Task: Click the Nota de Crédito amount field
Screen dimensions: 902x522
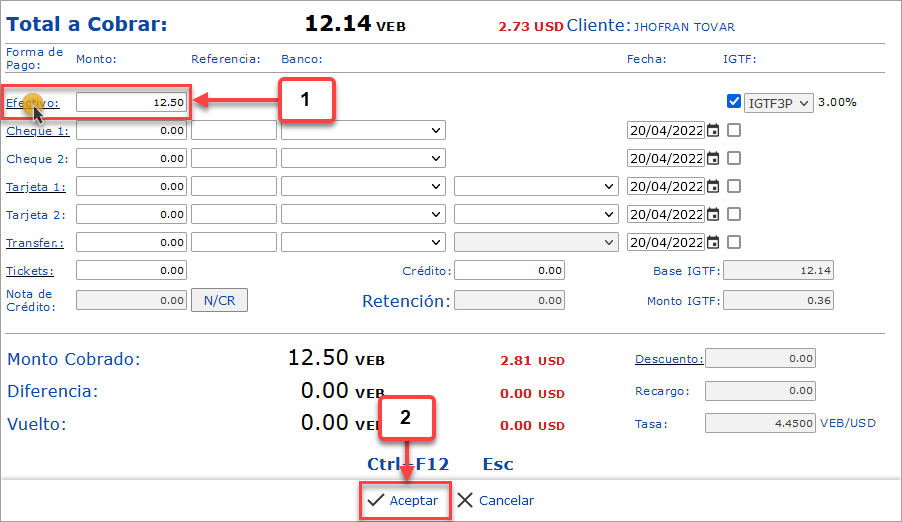Action: (x=131, y=300)
